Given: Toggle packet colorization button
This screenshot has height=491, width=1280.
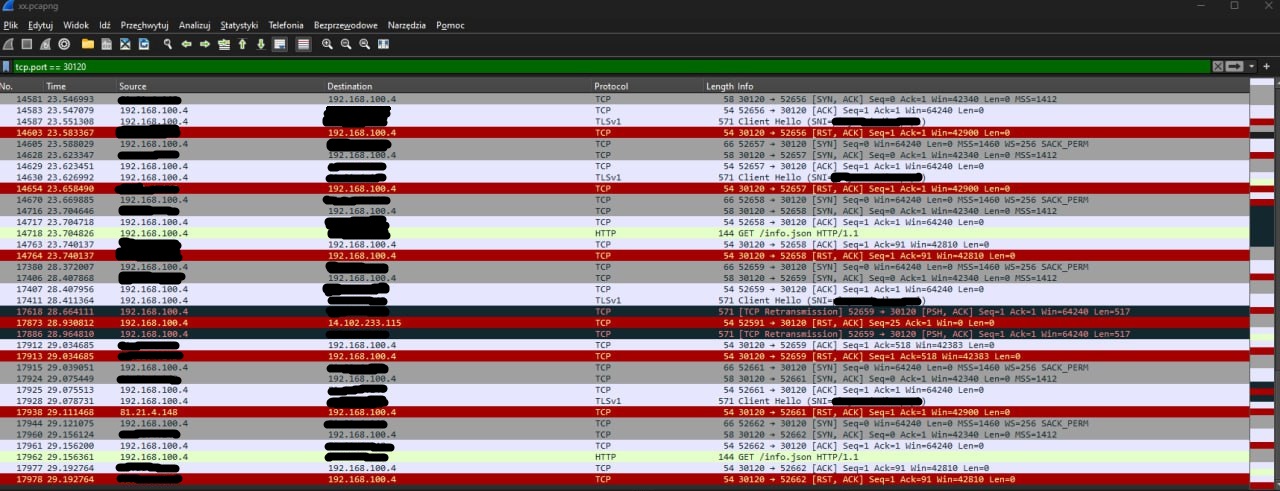Looking at the screenshot, I should pos(303,44).
